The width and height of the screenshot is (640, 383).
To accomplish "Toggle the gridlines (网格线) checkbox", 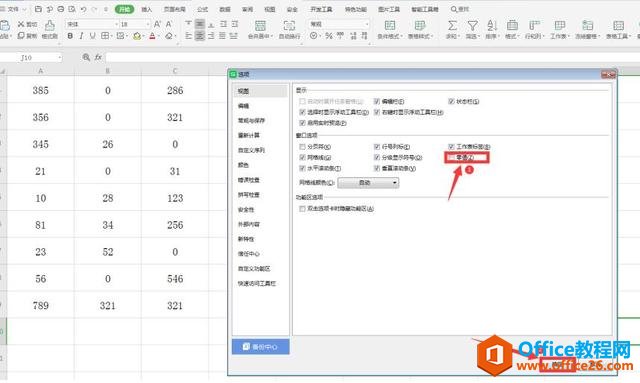I will [x=302, y=157].
